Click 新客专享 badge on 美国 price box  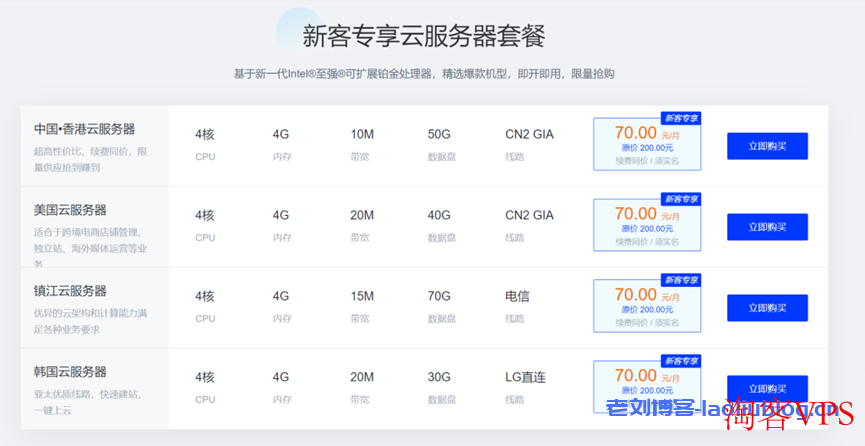pyautogui.click(x=681, y=199)
